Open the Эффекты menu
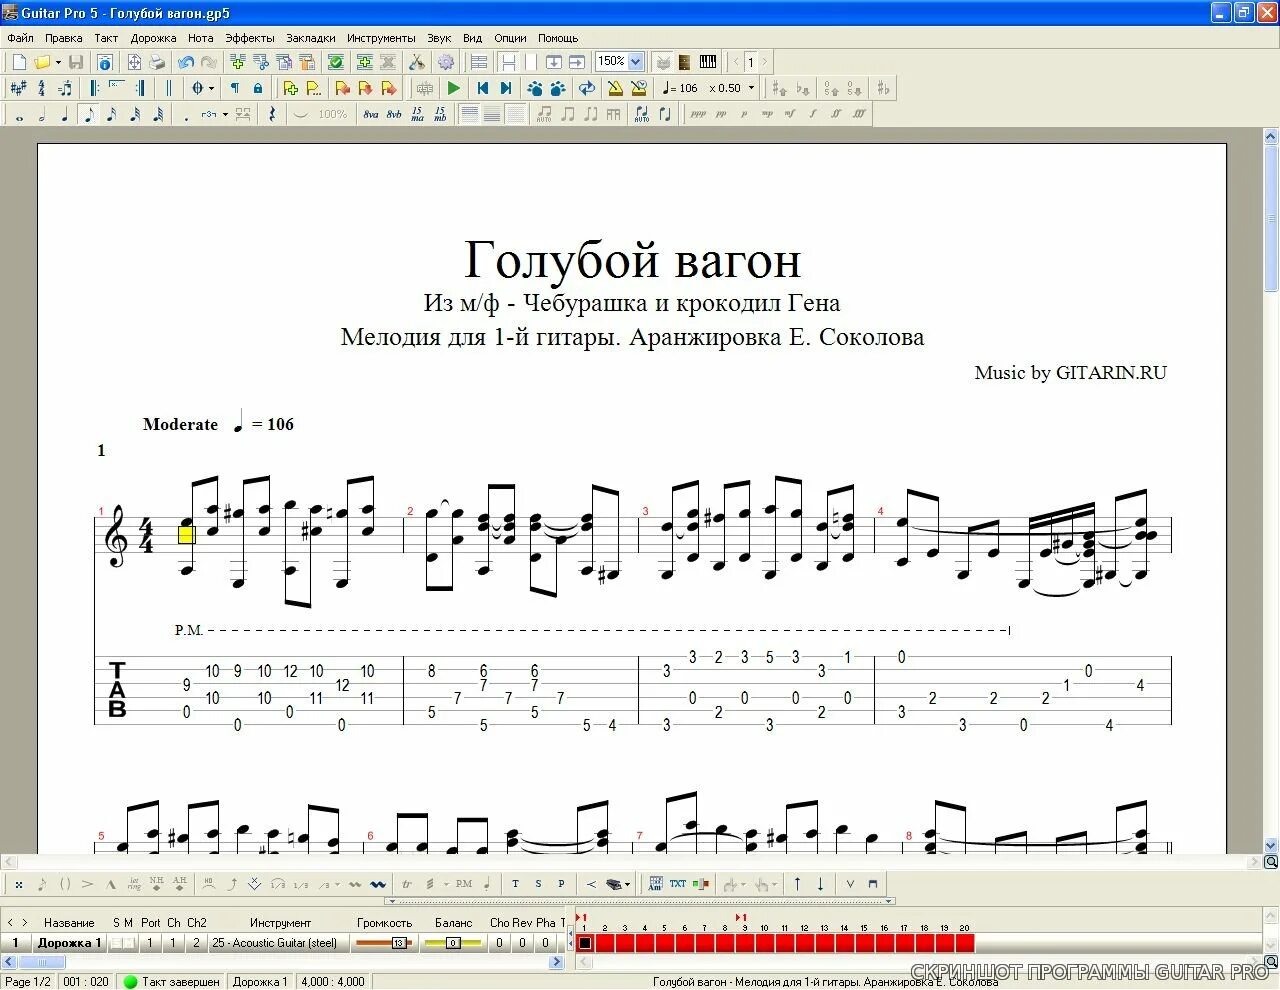 pyautogui.click(x=250, y=38)
